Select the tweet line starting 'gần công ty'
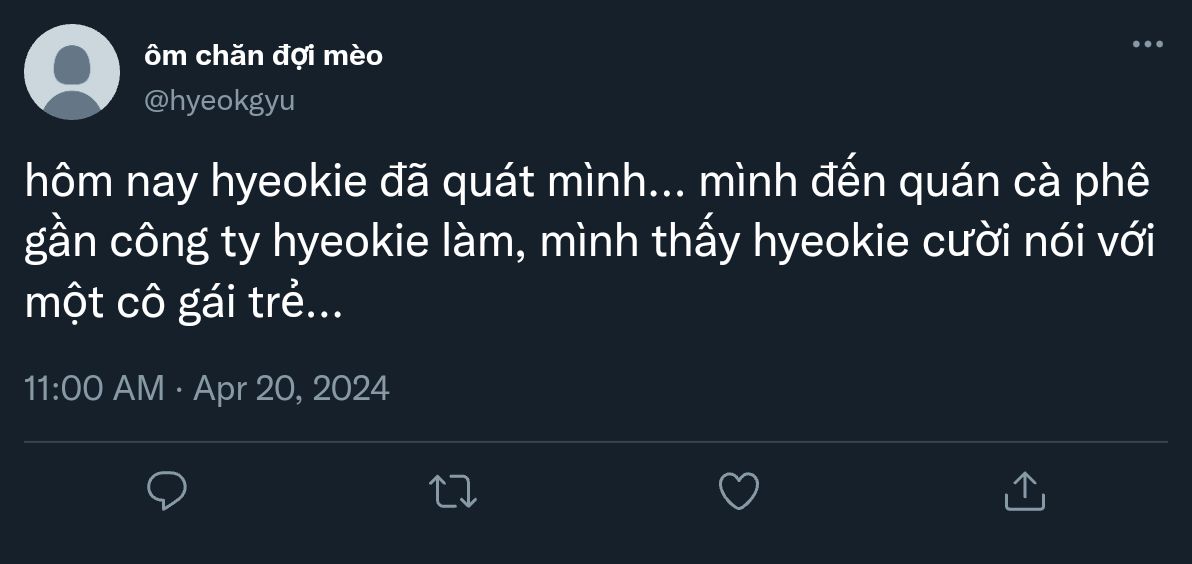 pos(590,244)
